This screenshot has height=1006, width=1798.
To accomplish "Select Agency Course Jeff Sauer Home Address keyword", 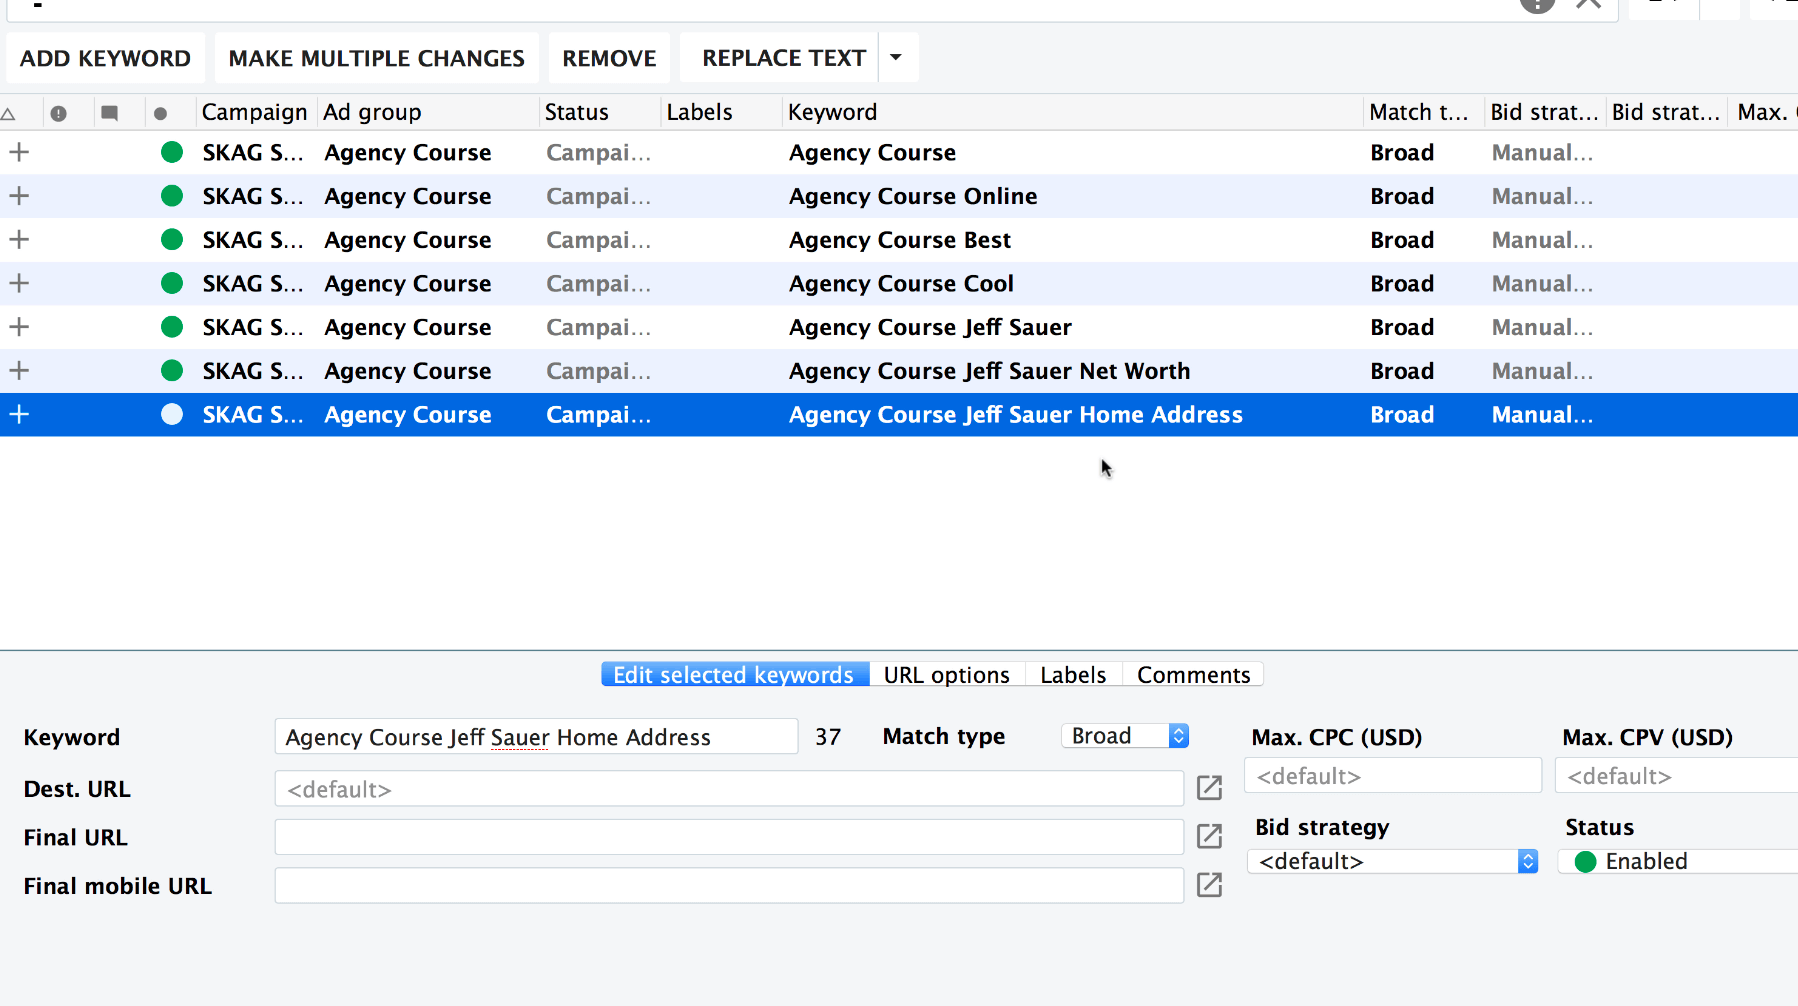I will click(1015, 414).
